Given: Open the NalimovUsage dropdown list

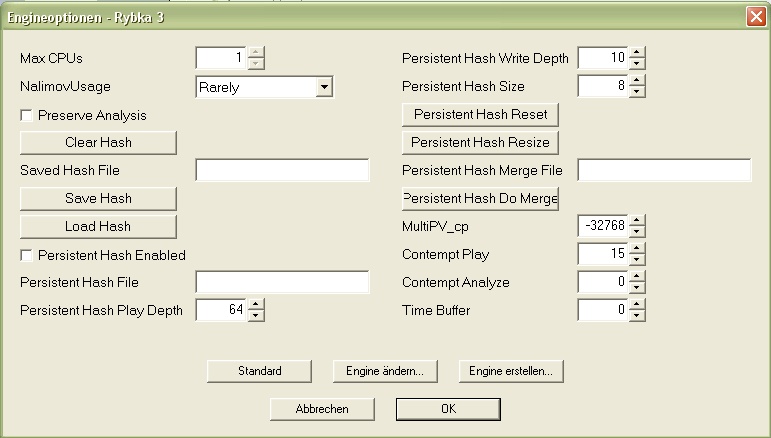Looking at the screenshot, I should coord(324,87).
